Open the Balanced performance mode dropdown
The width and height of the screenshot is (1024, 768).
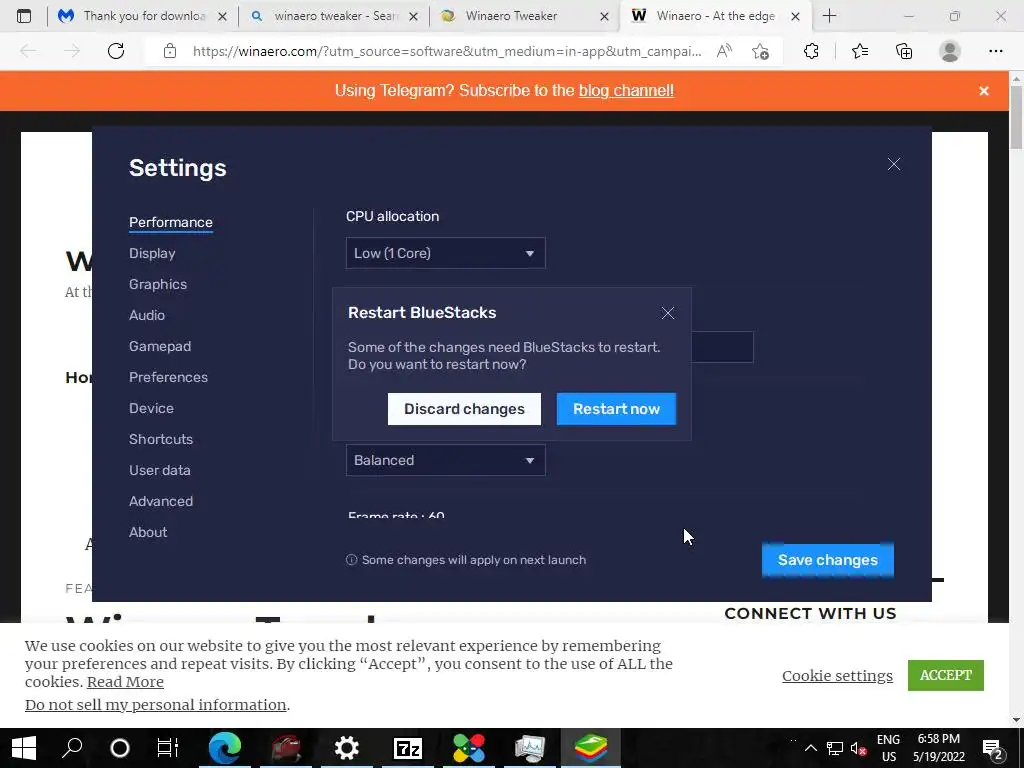click(445, 460)
